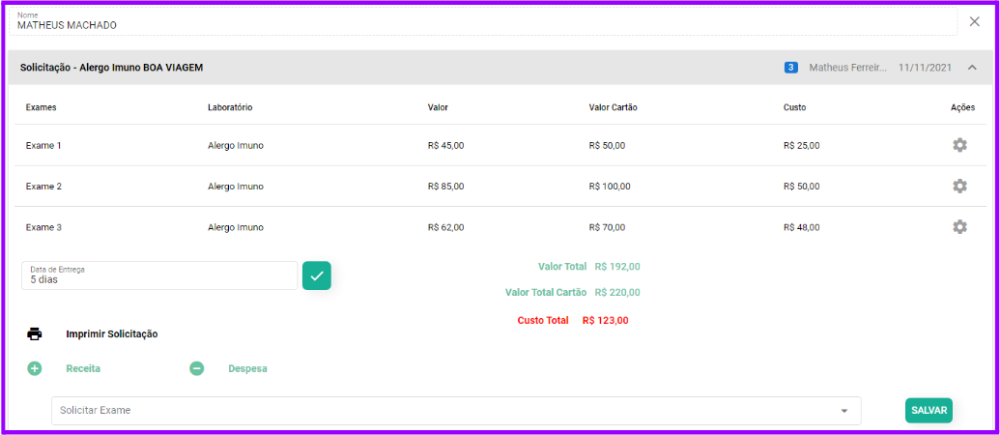
Task: Click the Imprimir Solicitação link
Action: tap(111, 334)
